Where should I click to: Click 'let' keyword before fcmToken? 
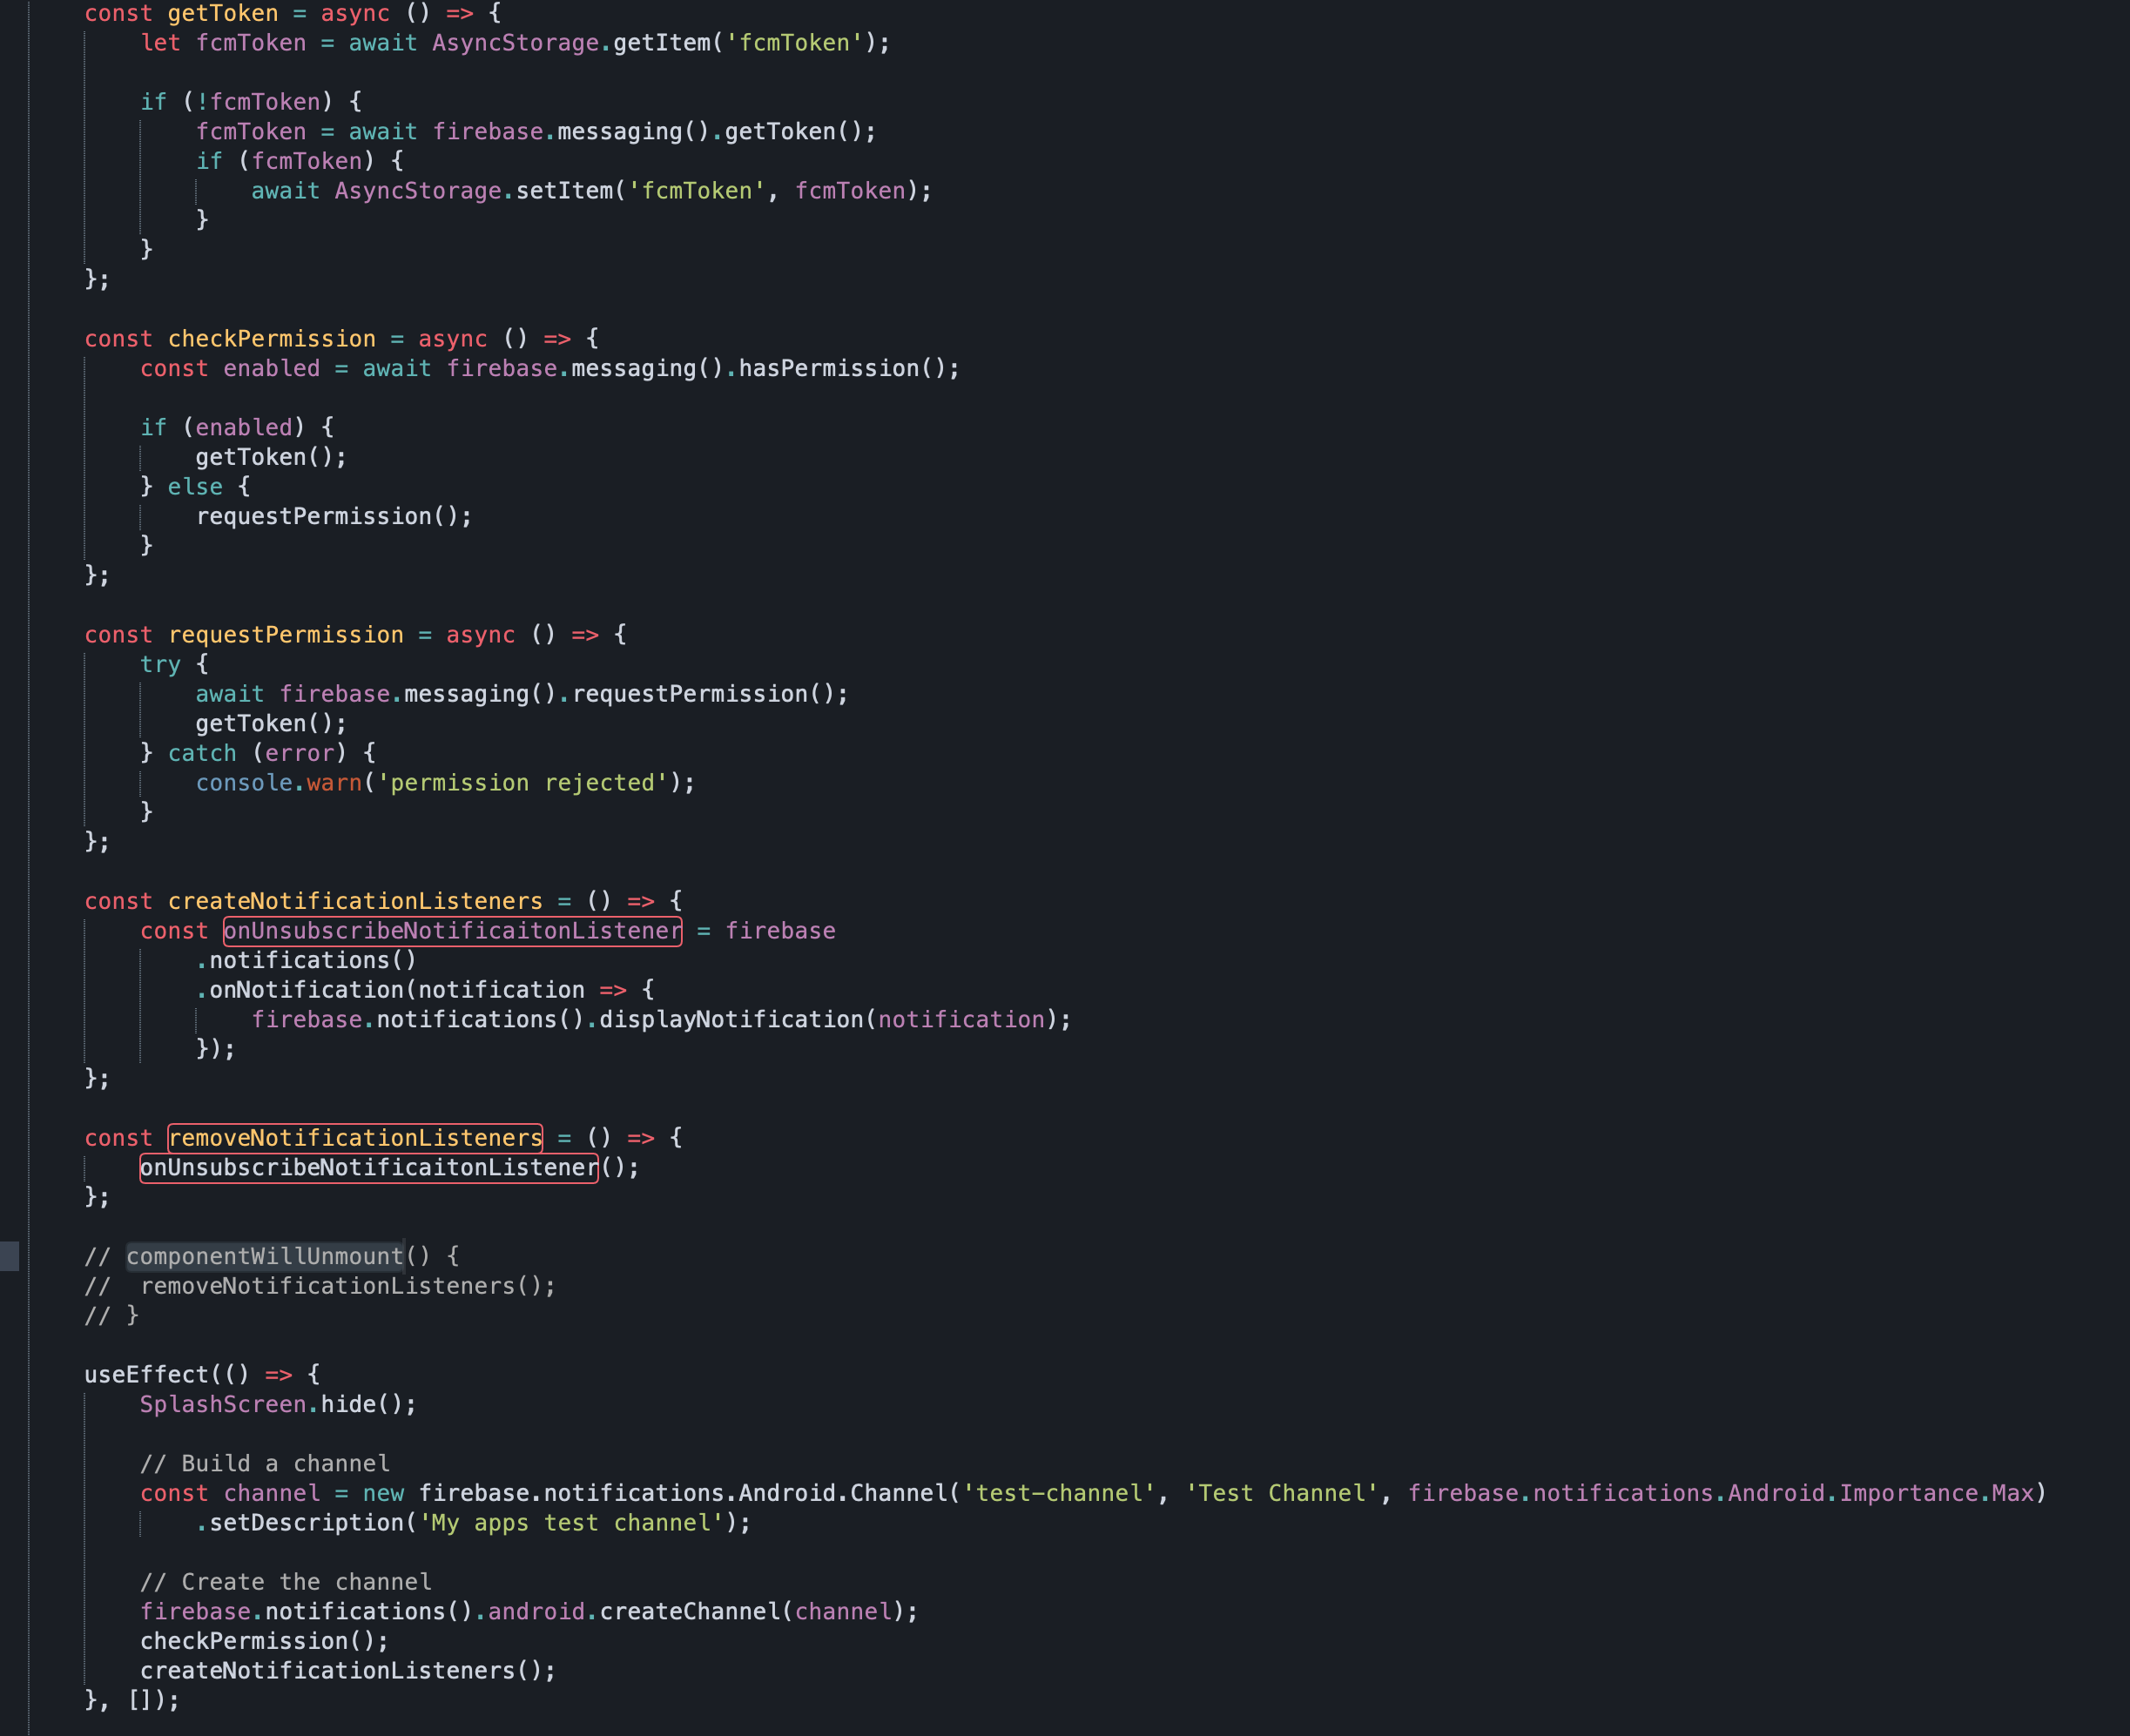(160, 43)
